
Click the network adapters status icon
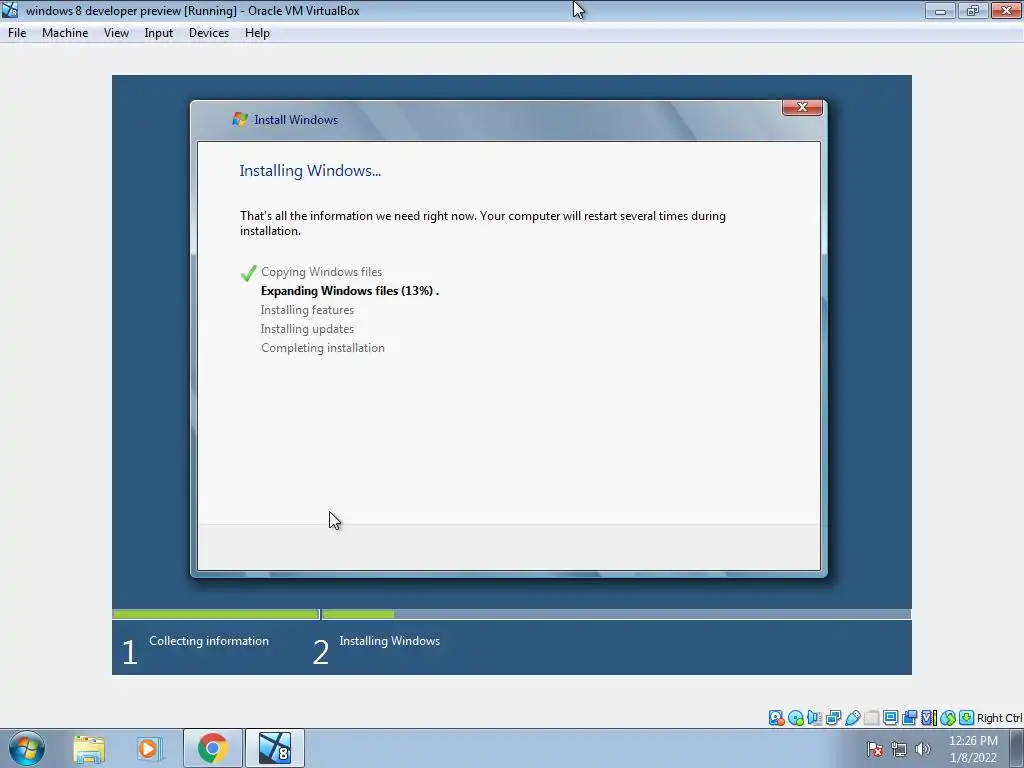click(x=833, y=718)
